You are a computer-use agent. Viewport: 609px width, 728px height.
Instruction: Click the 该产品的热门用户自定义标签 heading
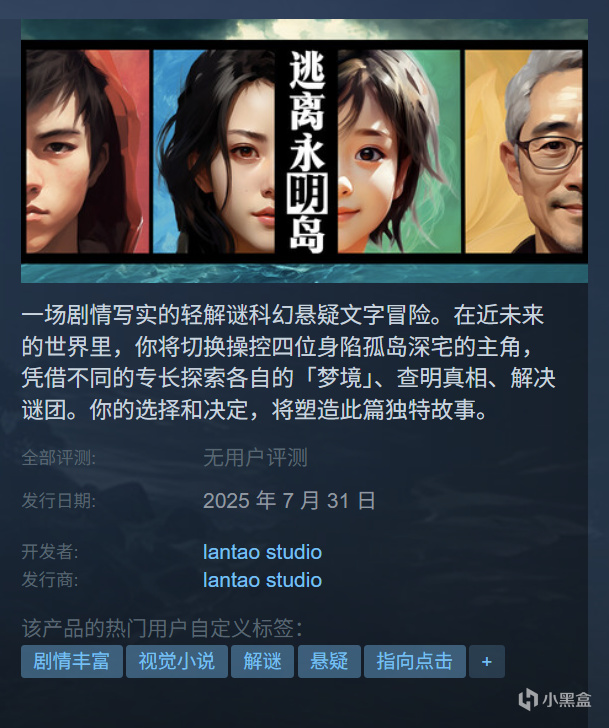(162, 629)
